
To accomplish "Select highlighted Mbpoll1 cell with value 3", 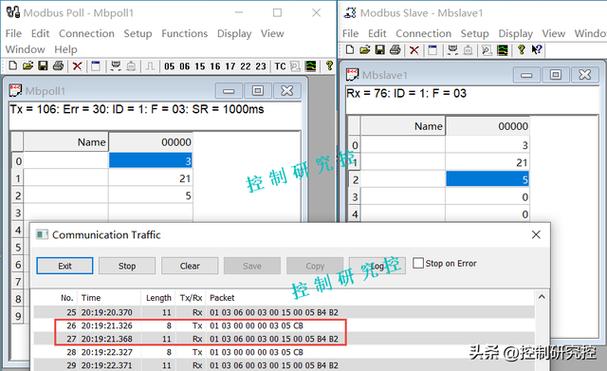I will click(150, 161).
